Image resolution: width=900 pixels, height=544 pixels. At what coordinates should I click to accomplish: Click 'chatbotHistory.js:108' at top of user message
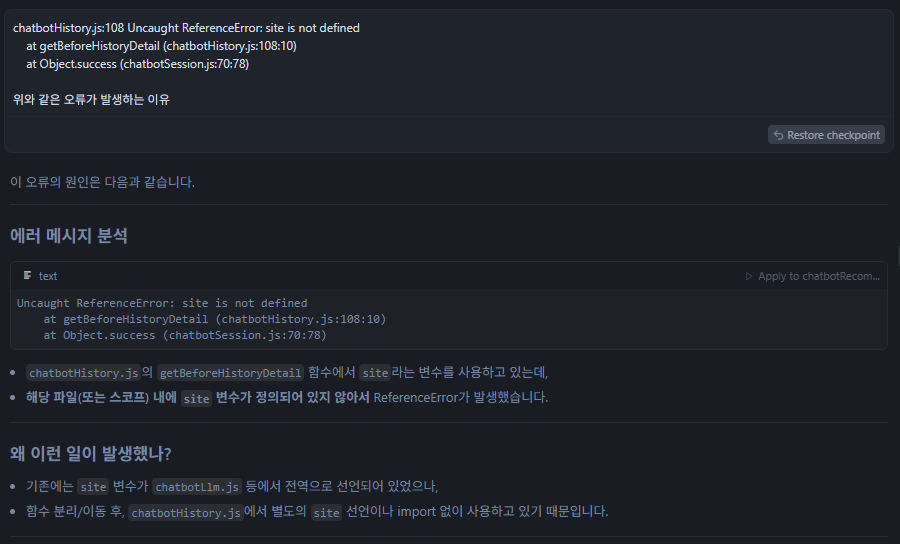click(67, 28)
